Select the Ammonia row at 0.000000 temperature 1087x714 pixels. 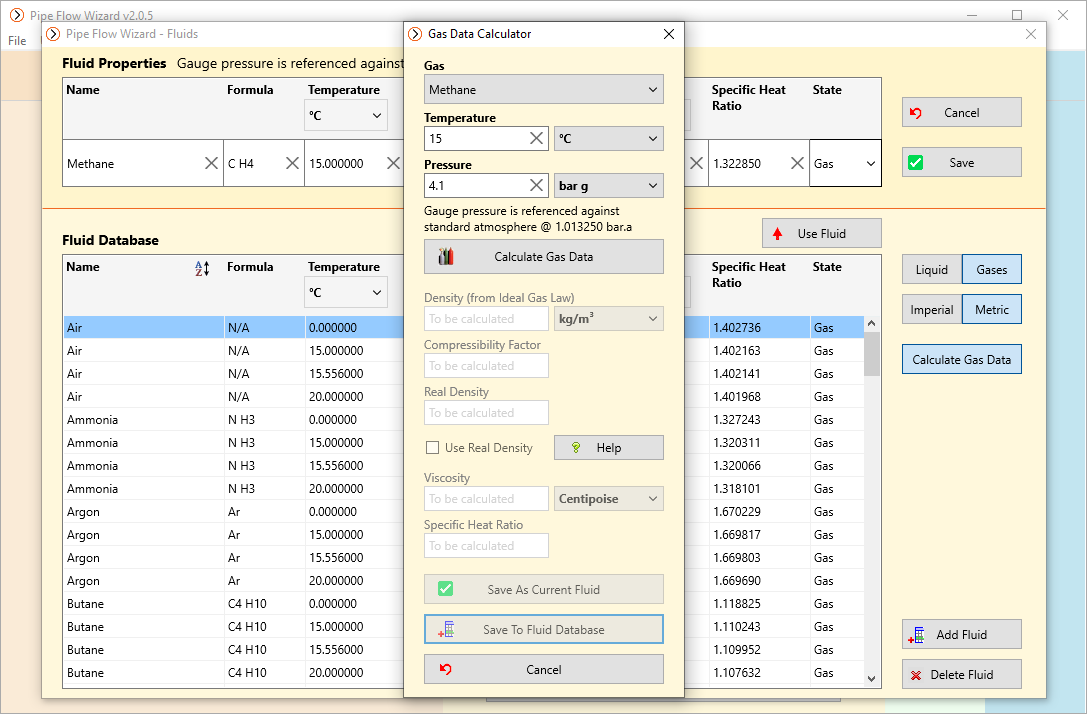(463, 419)
